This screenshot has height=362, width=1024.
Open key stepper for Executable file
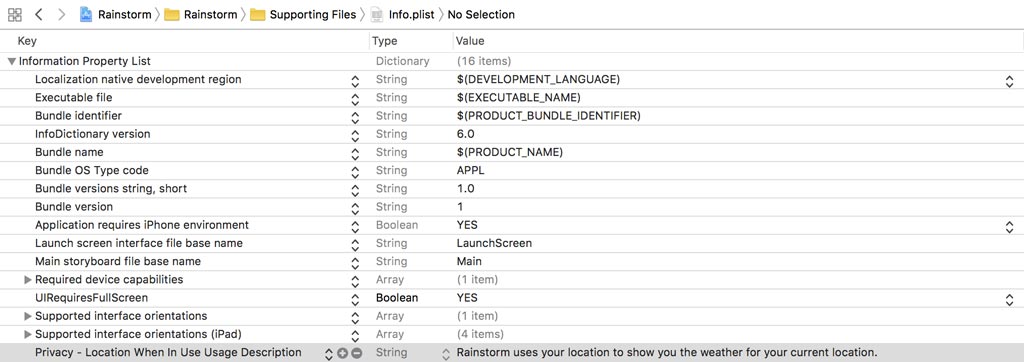(x=355, y=99)
